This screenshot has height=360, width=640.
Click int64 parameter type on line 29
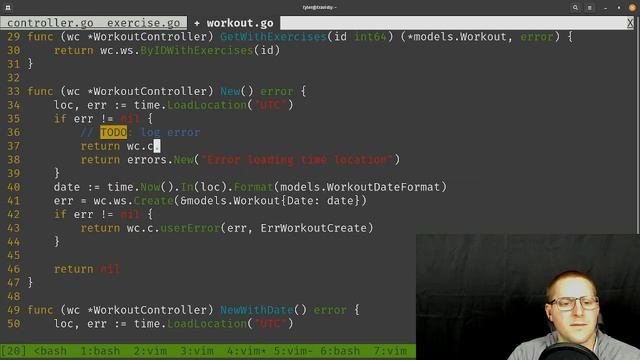pos(370,37)
